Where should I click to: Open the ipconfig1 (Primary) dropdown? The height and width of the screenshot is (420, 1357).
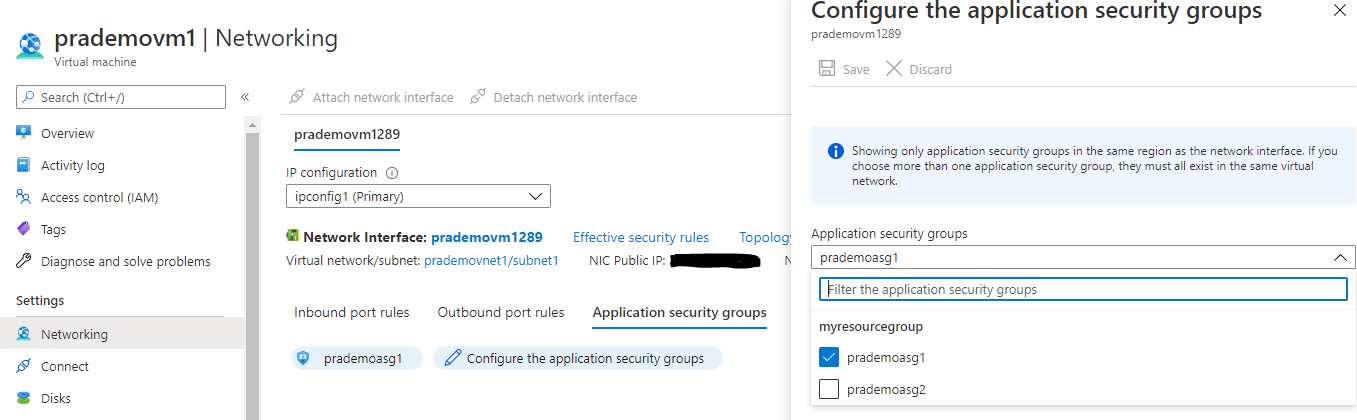click(418, 196)
